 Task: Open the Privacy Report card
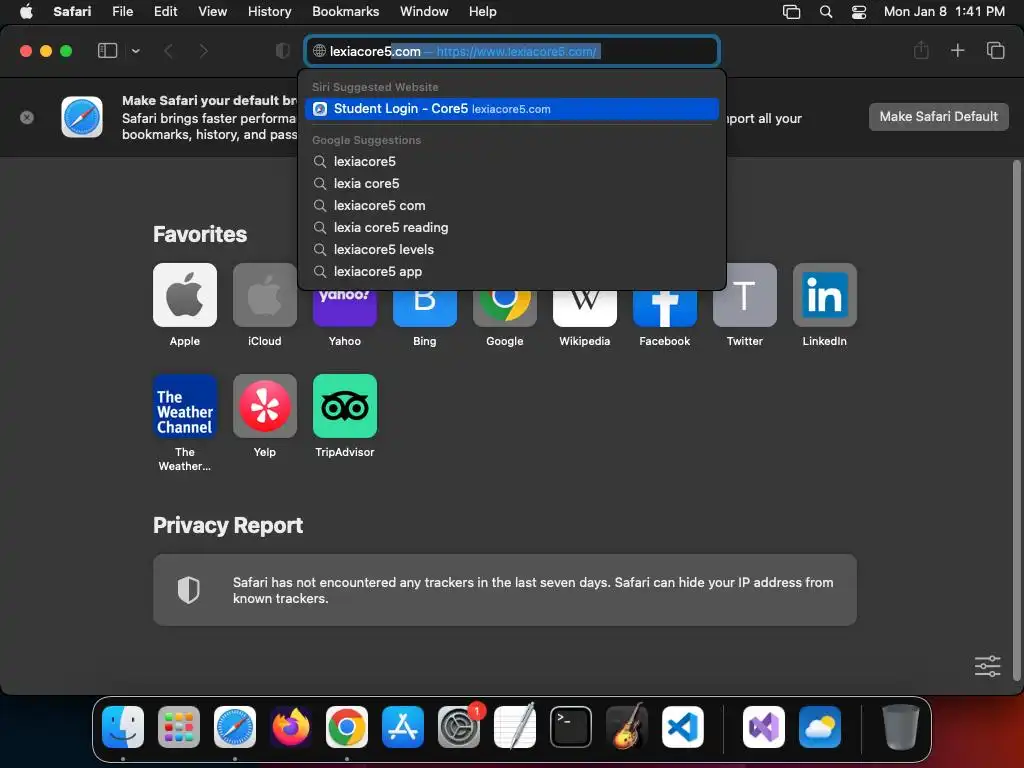click(x=505, y=590)
